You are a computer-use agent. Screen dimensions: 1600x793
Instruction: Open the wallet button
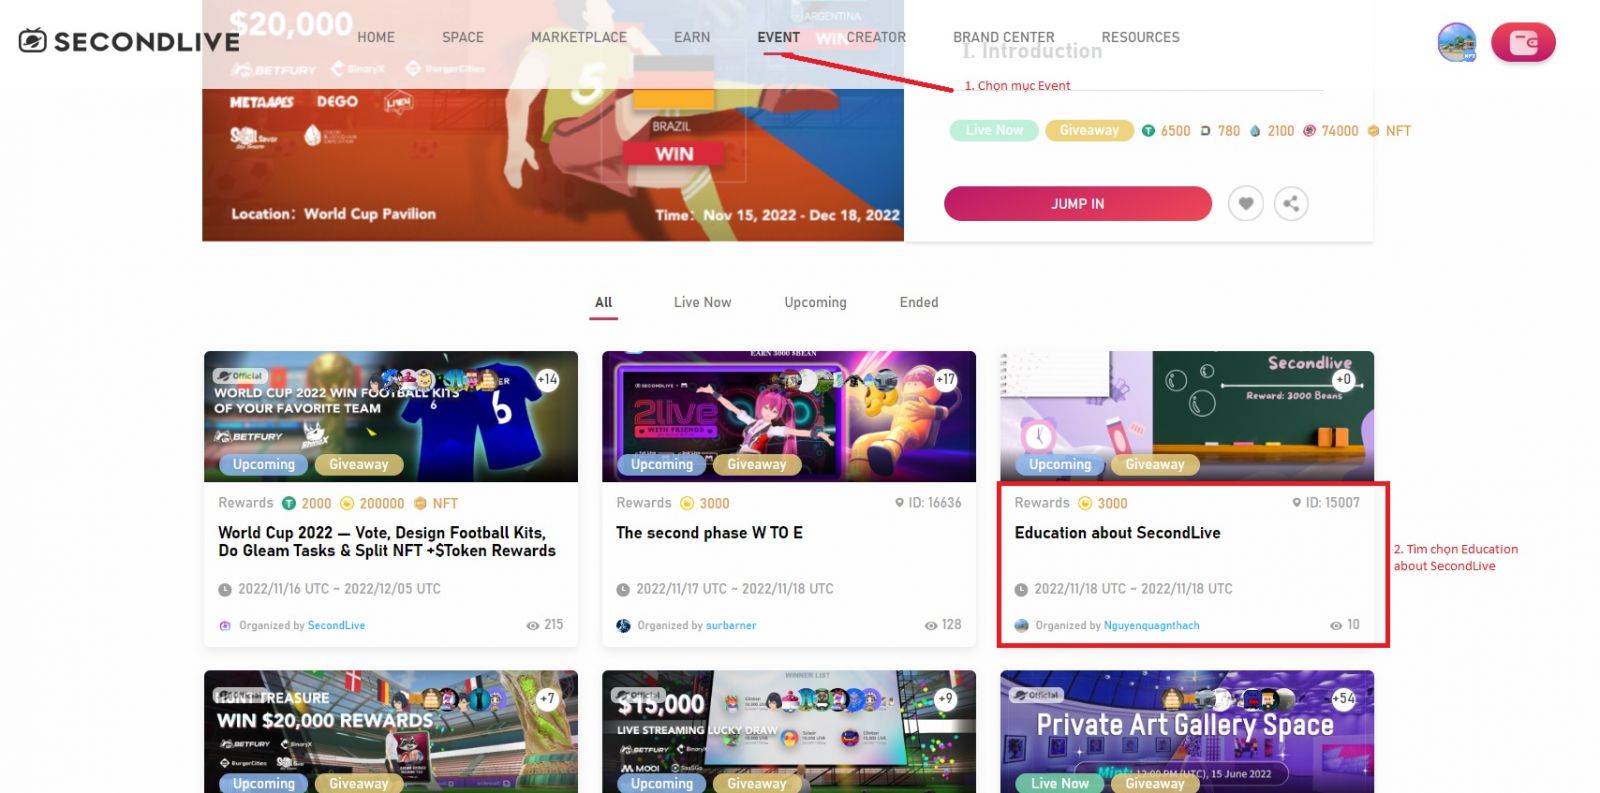(x=1523, y=42)
